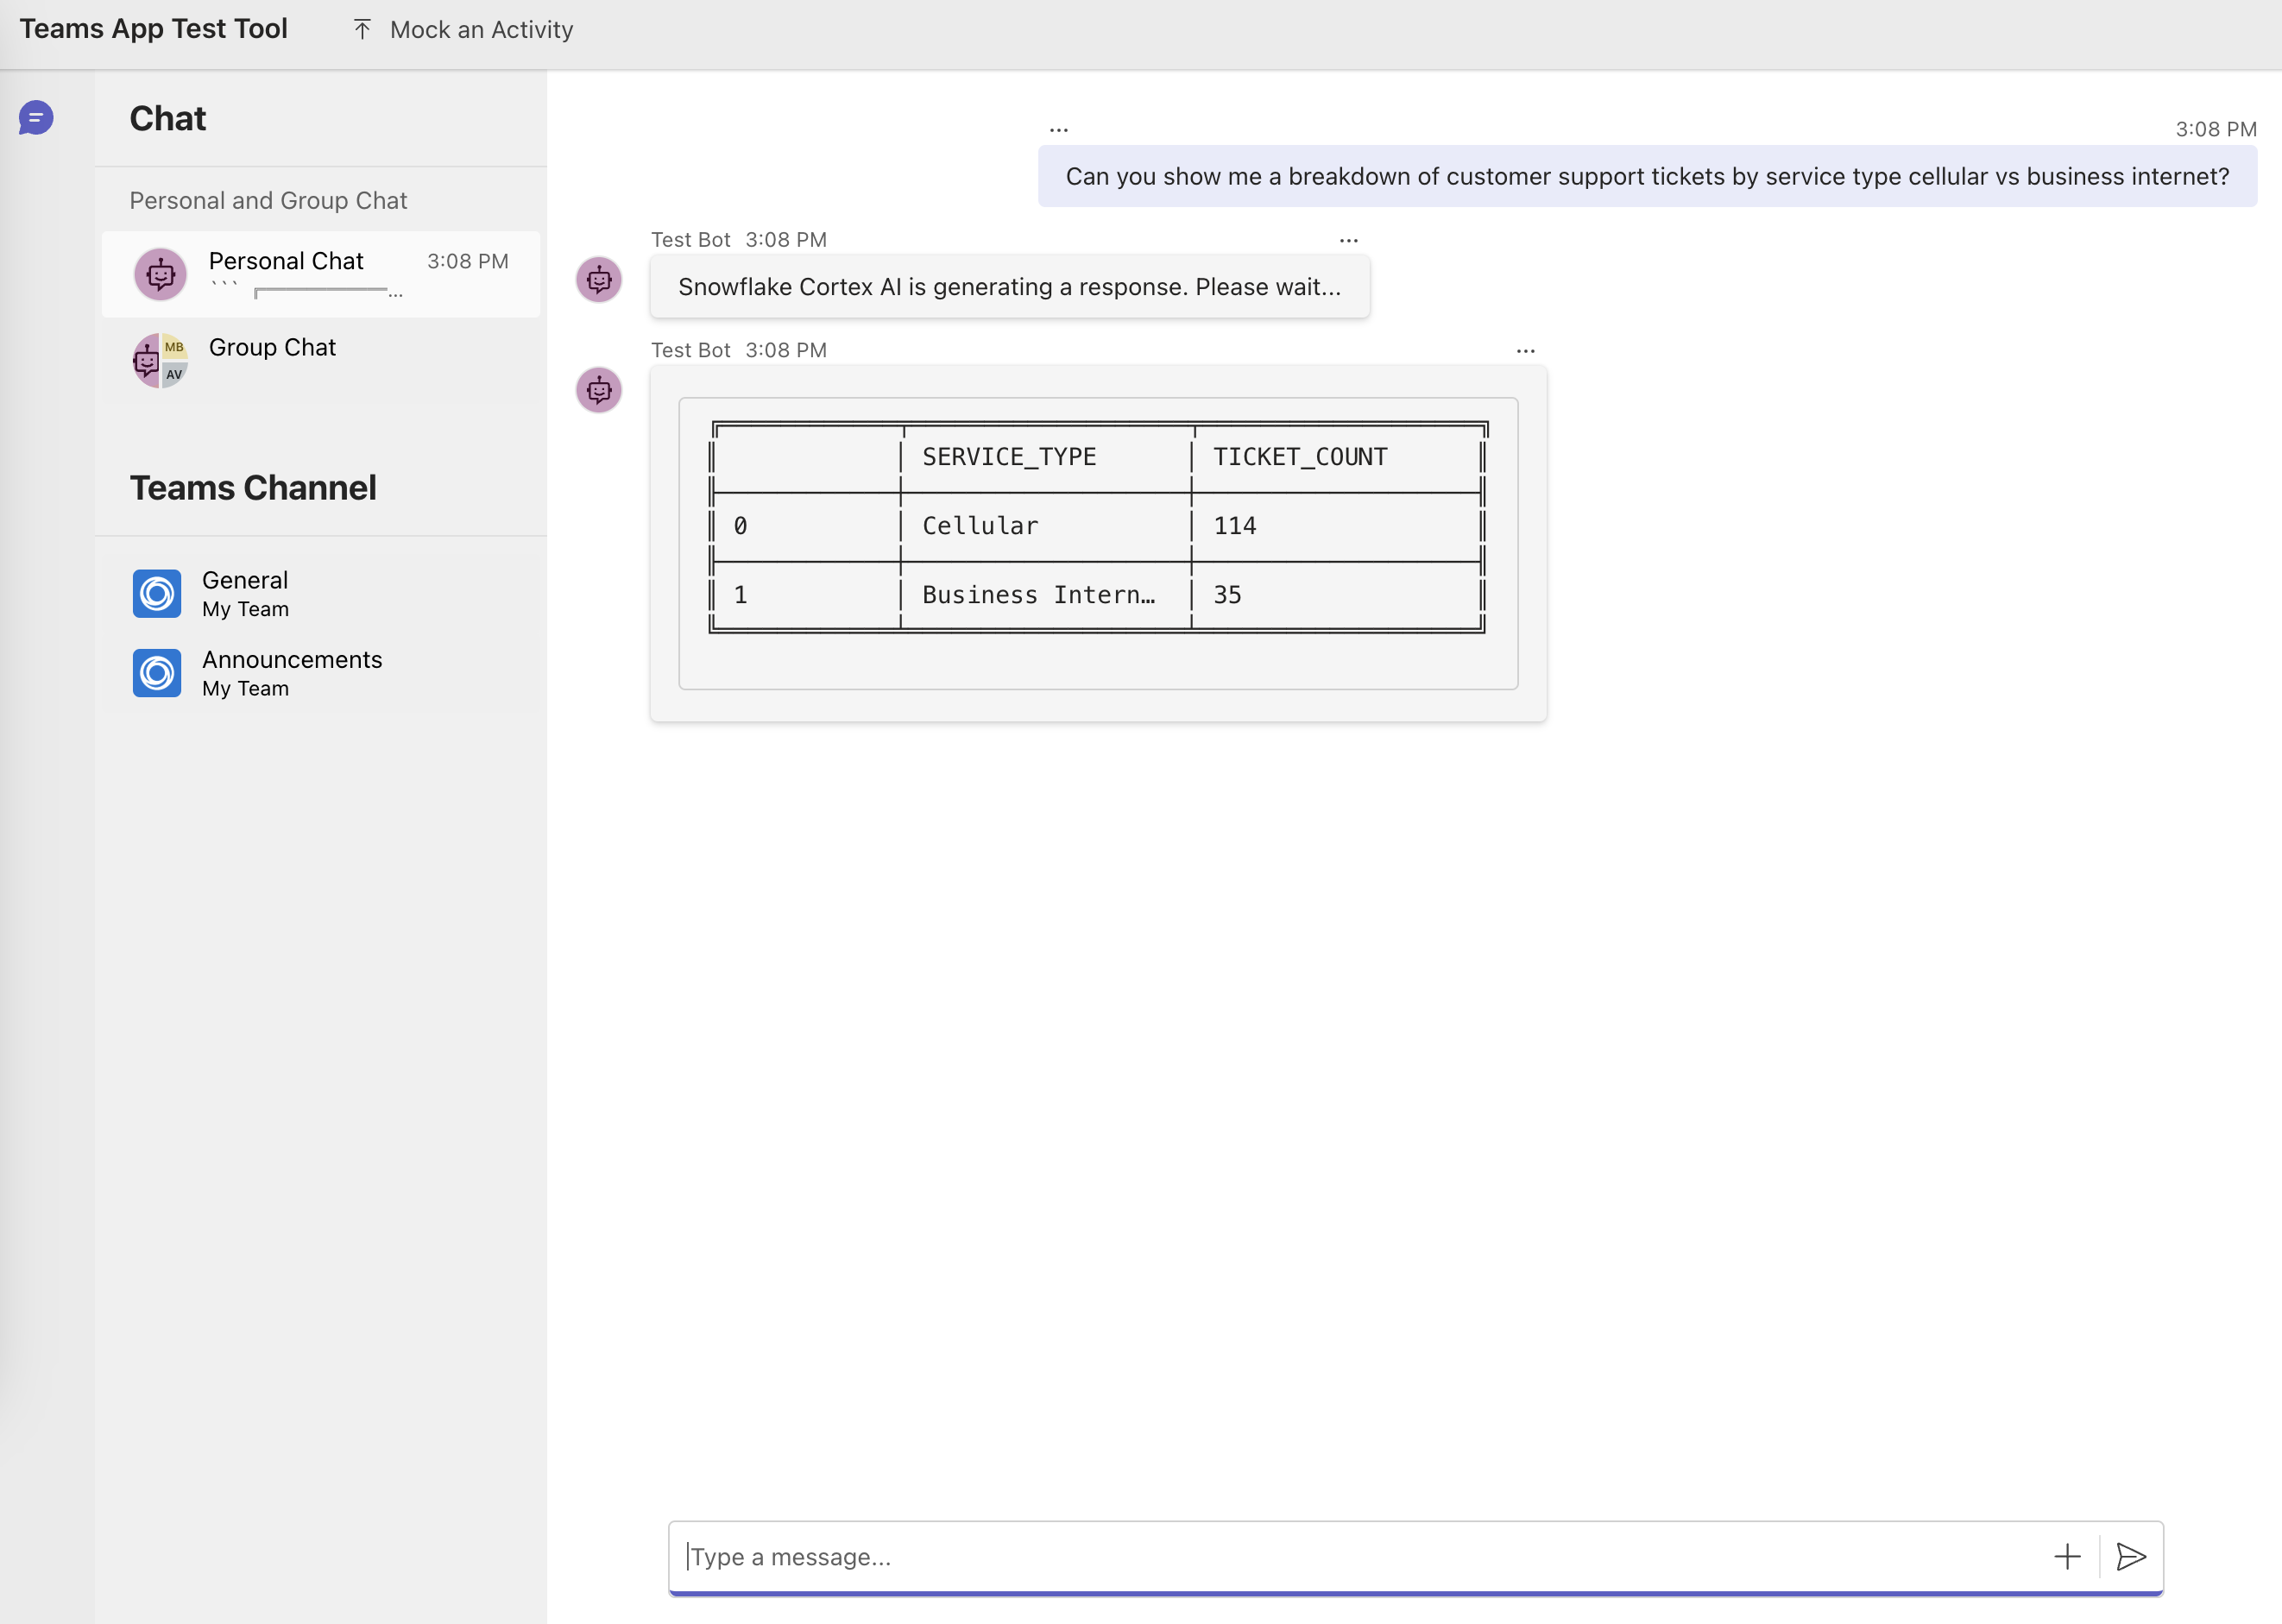Open more options for the user message
The image size is (2282, 1624).
tap(1059, 130)
